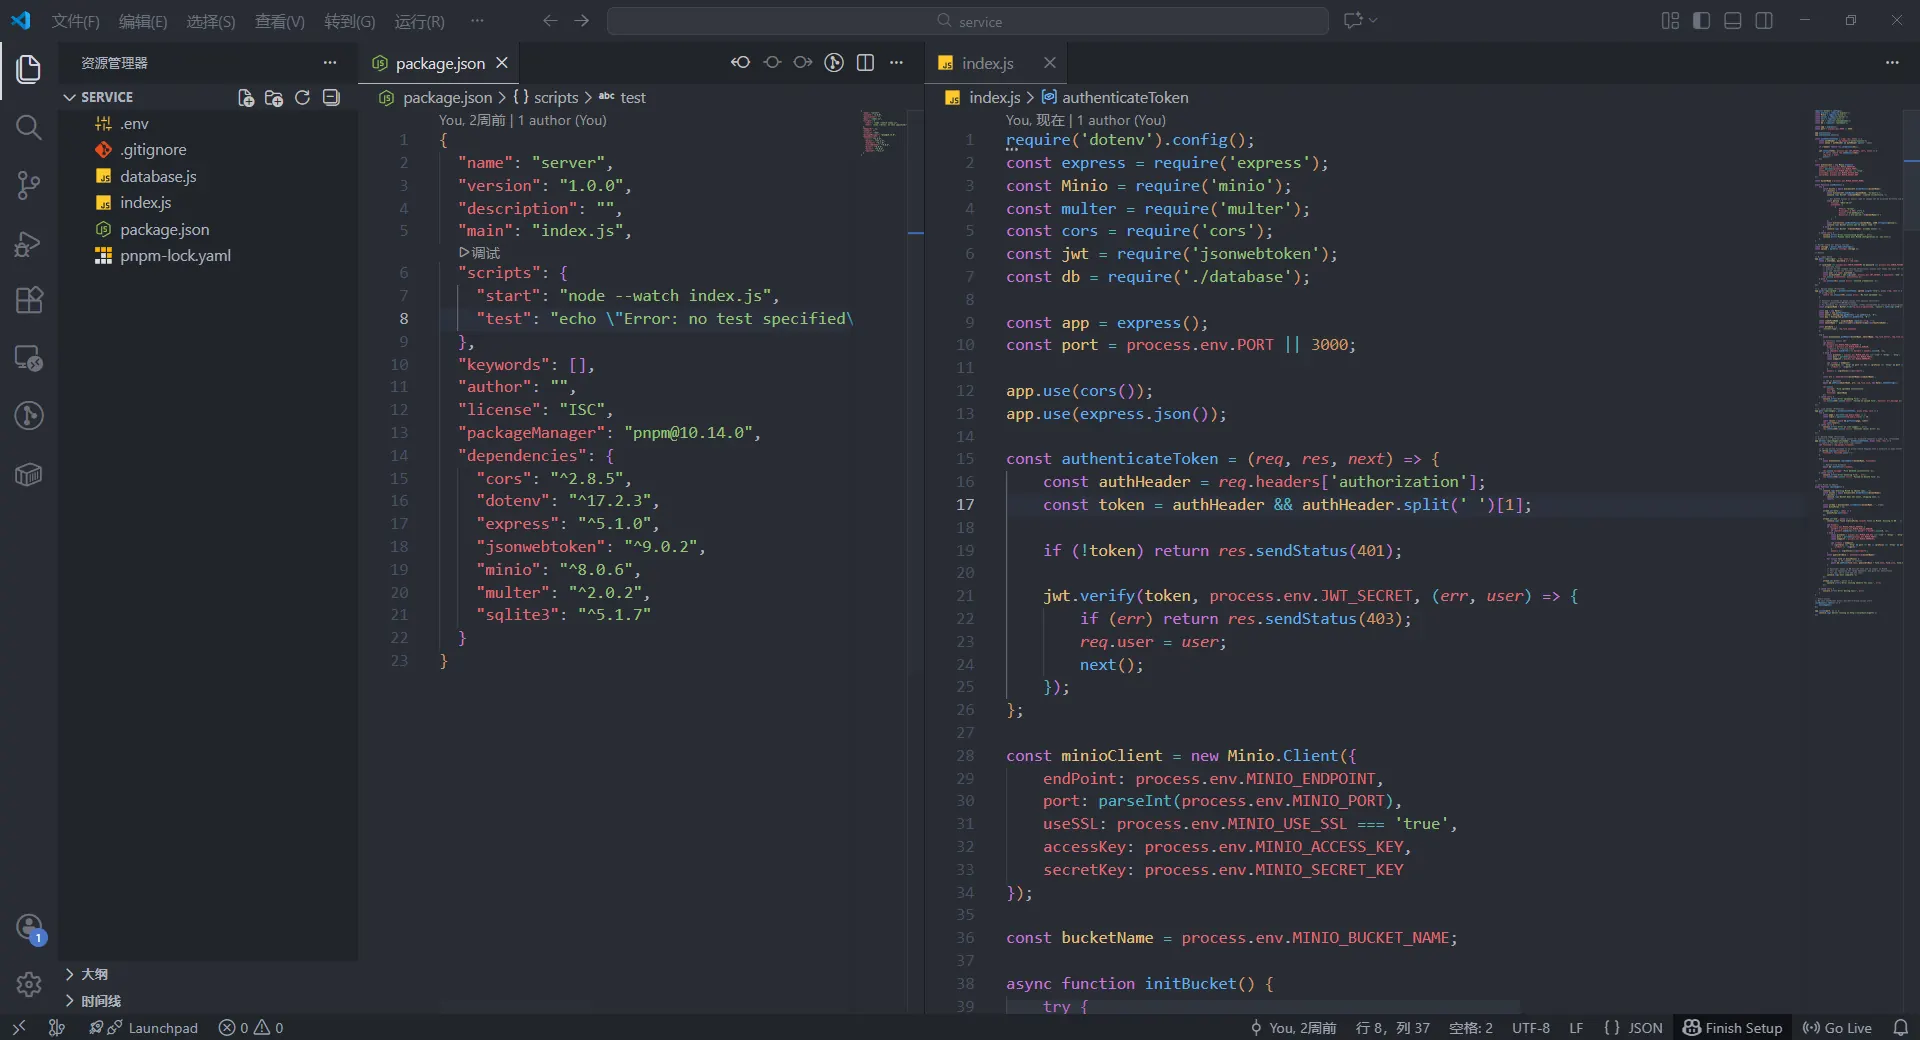
Task: Split the package.json editor to the right
Action: (x=866, y=63)
